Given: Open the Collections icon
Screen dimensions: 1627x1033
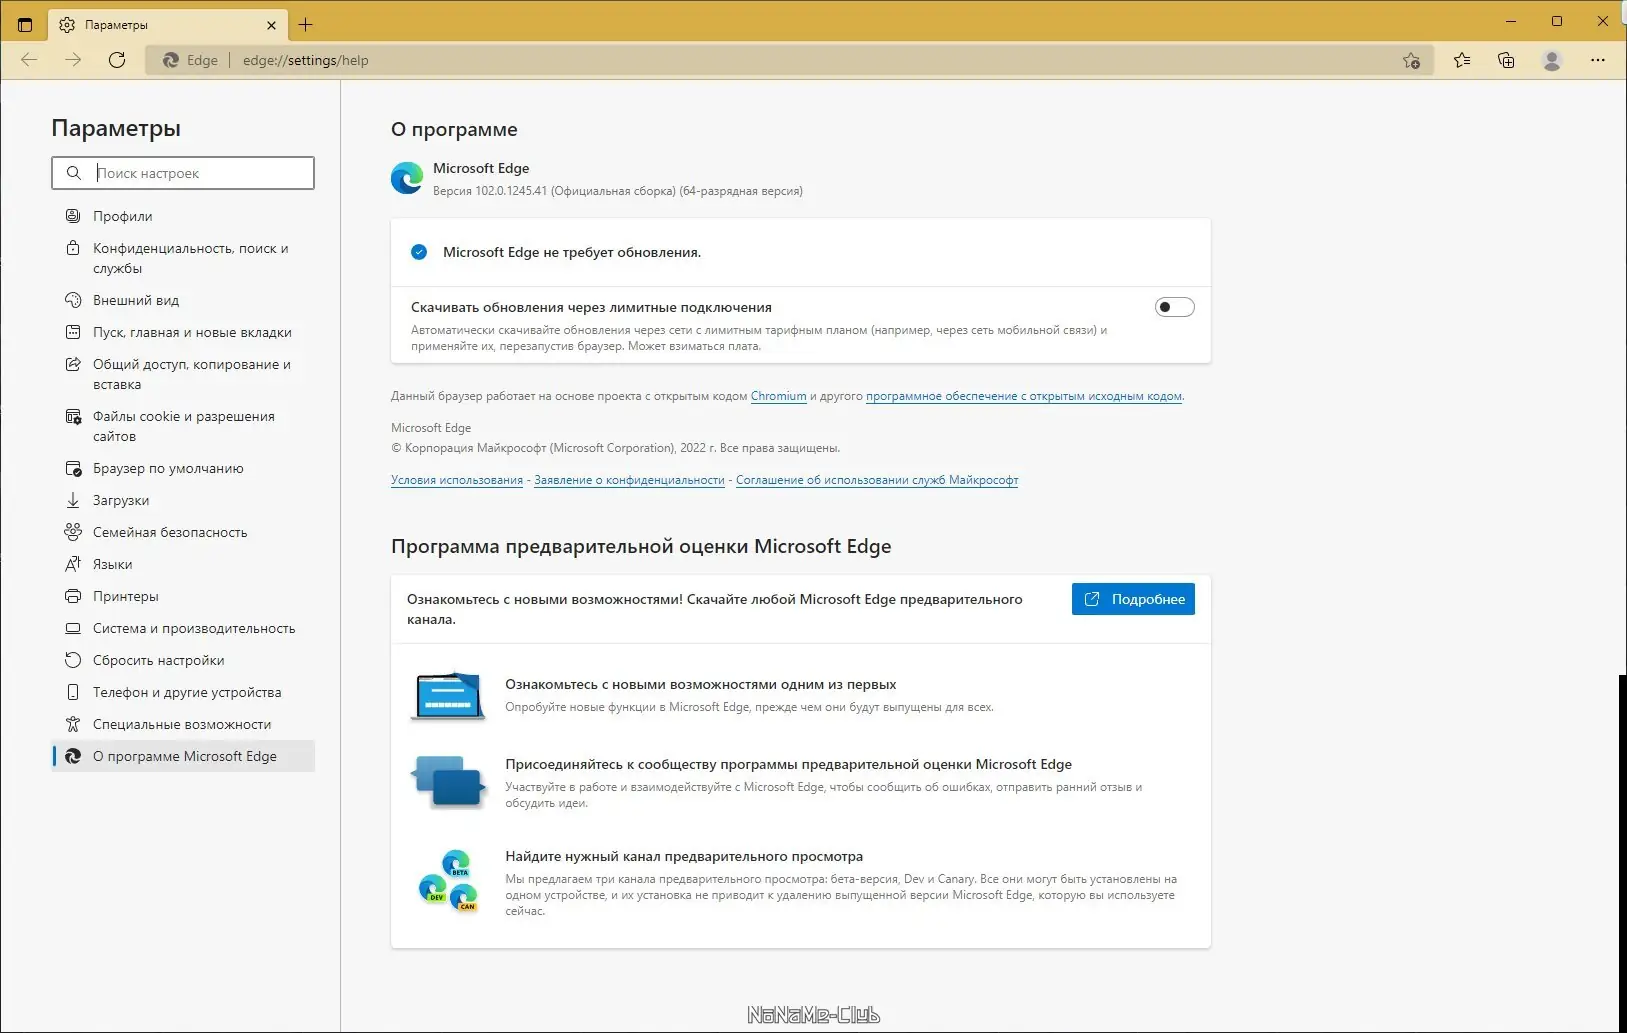Looking at the screenshot, I should (x=1506, y=60).
